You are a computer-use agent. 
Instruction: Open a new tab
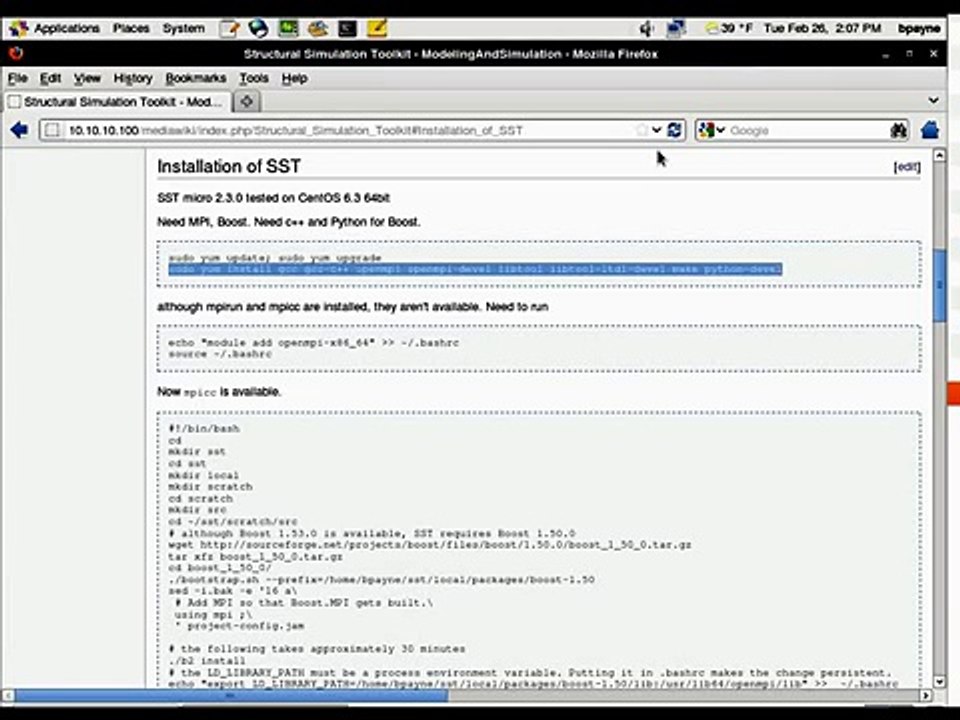click(247, 101)
